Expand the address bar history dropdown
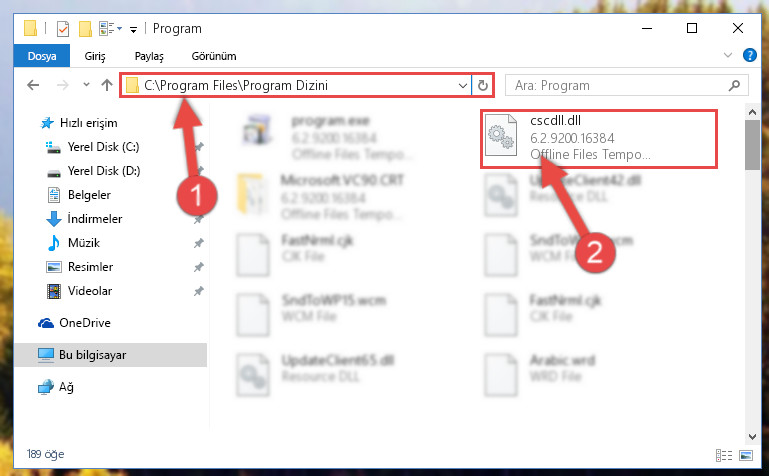 click(x=462, y=85)
